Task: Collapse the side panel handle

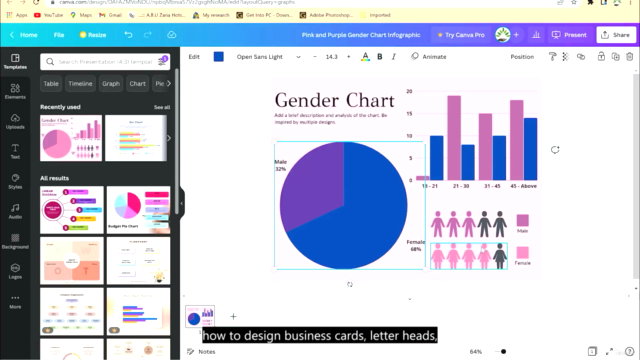Action: pos(182,203)
